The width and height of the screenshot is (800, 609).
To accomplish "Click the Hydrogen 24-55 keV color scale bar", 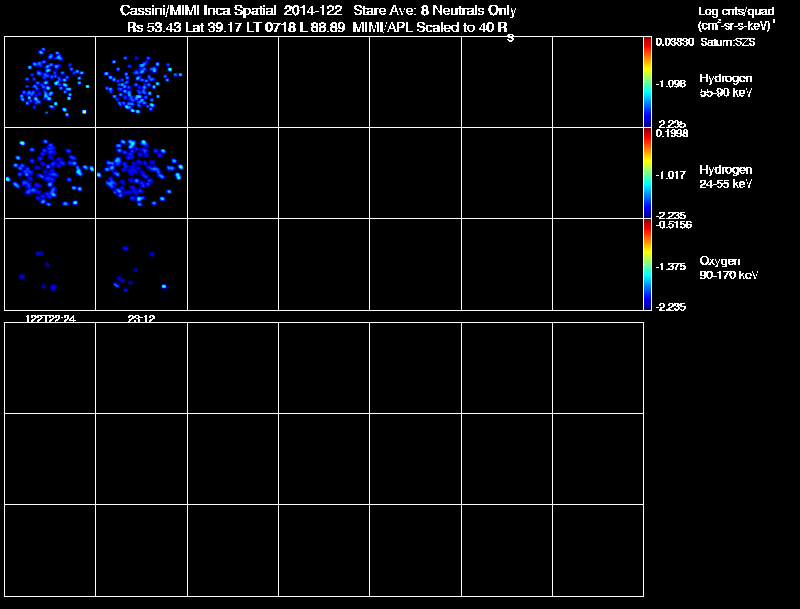I will click(647, 173).
